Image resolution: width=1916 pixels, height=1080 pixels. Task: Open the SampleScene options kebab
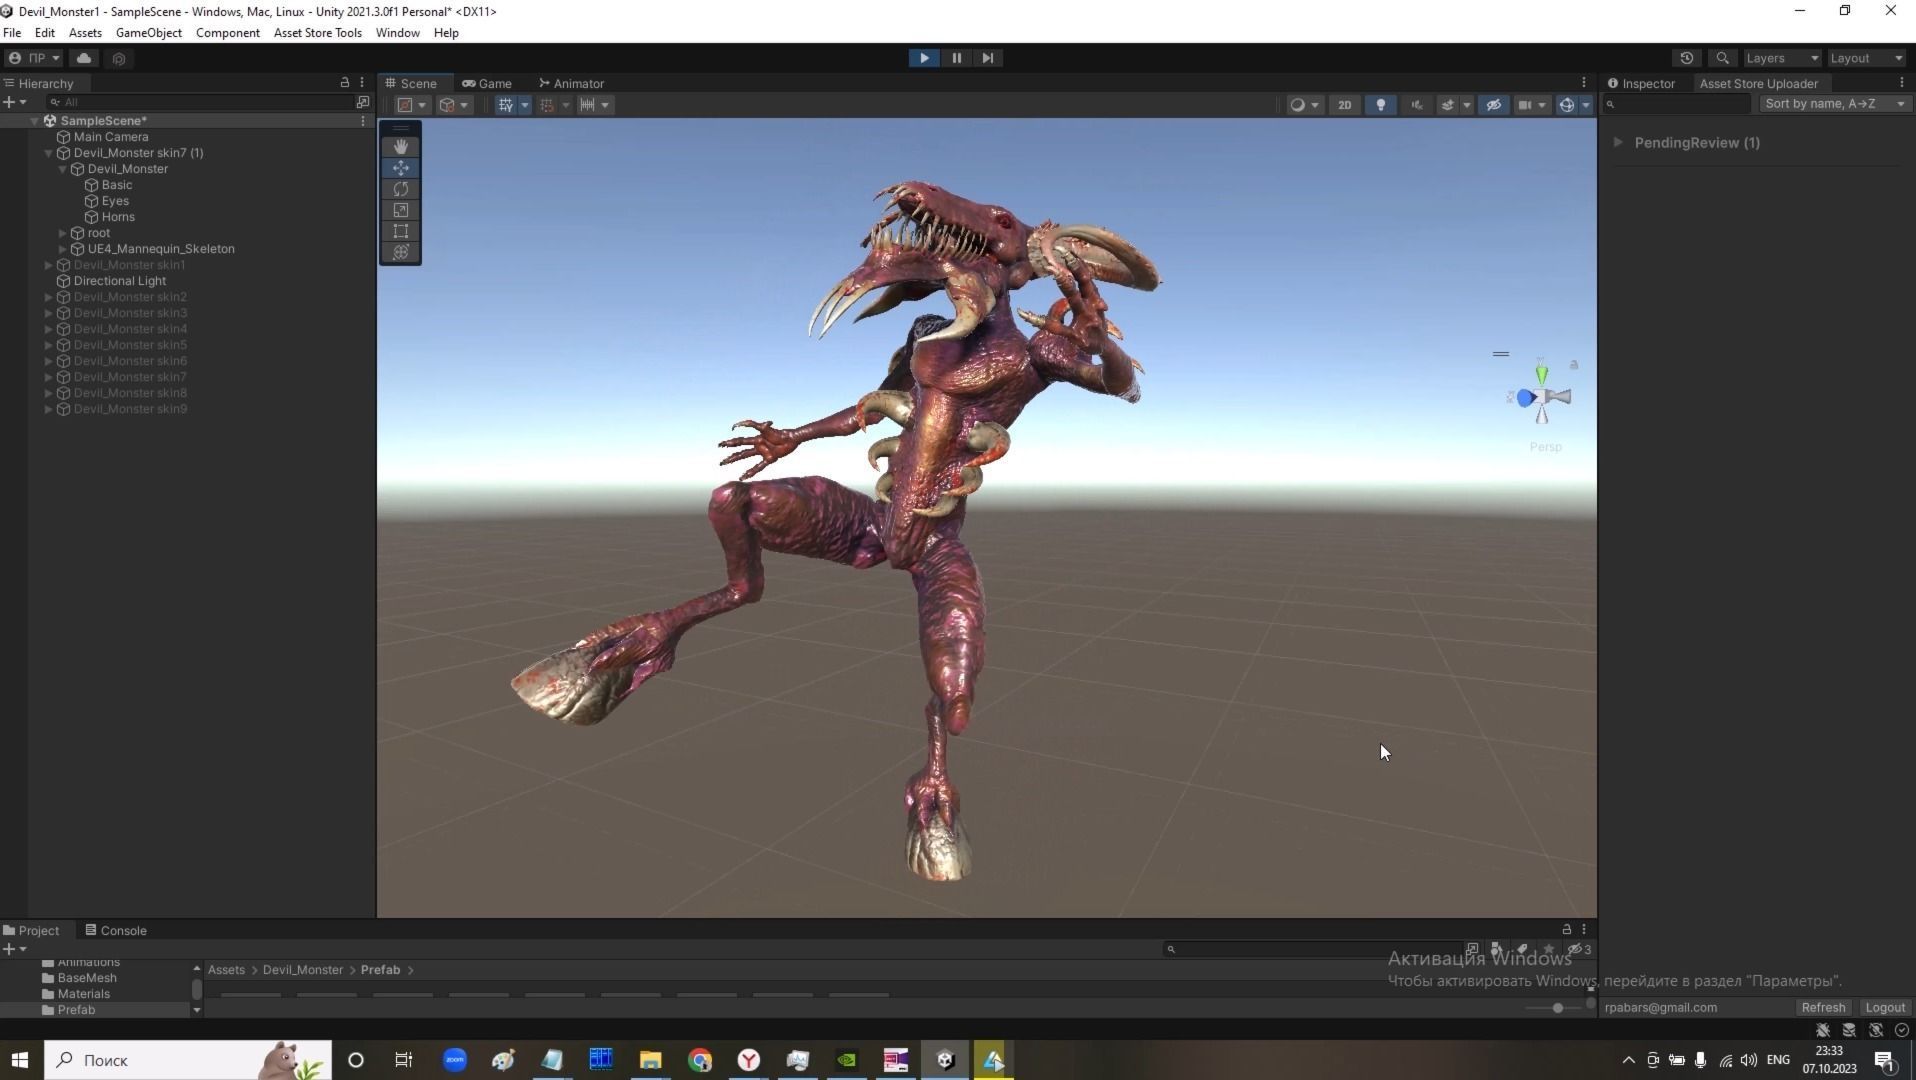[362, 121]
